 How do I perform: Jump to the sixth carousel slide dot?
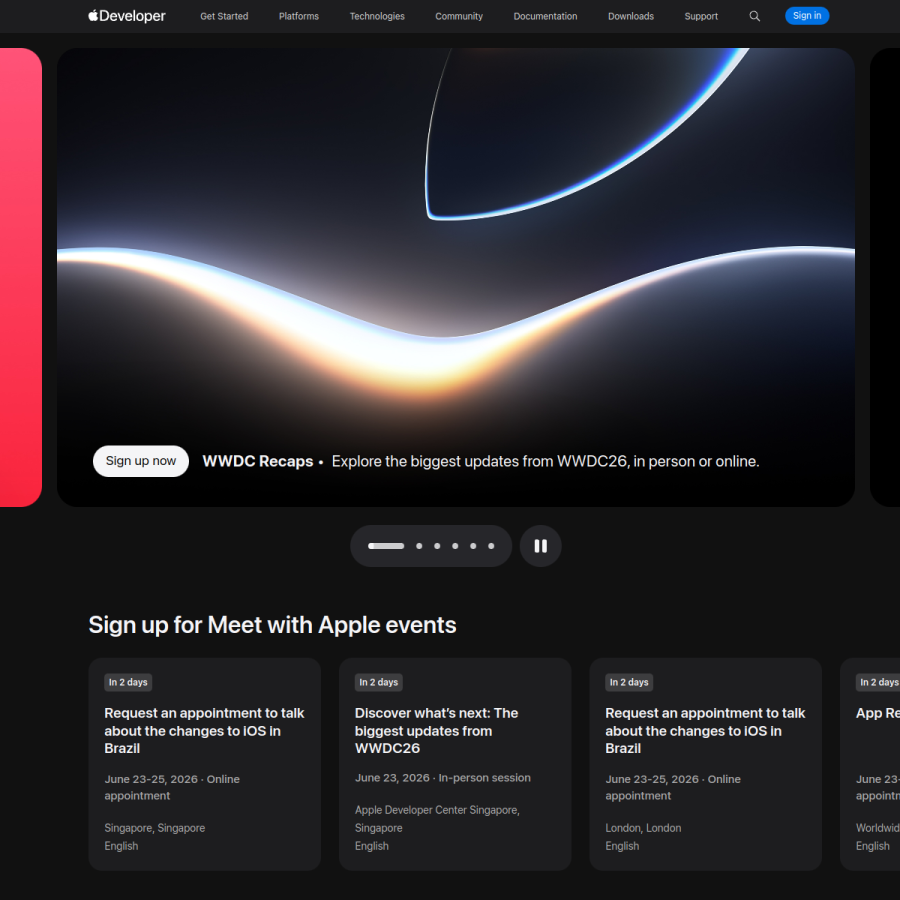click(x=491, y=546)
